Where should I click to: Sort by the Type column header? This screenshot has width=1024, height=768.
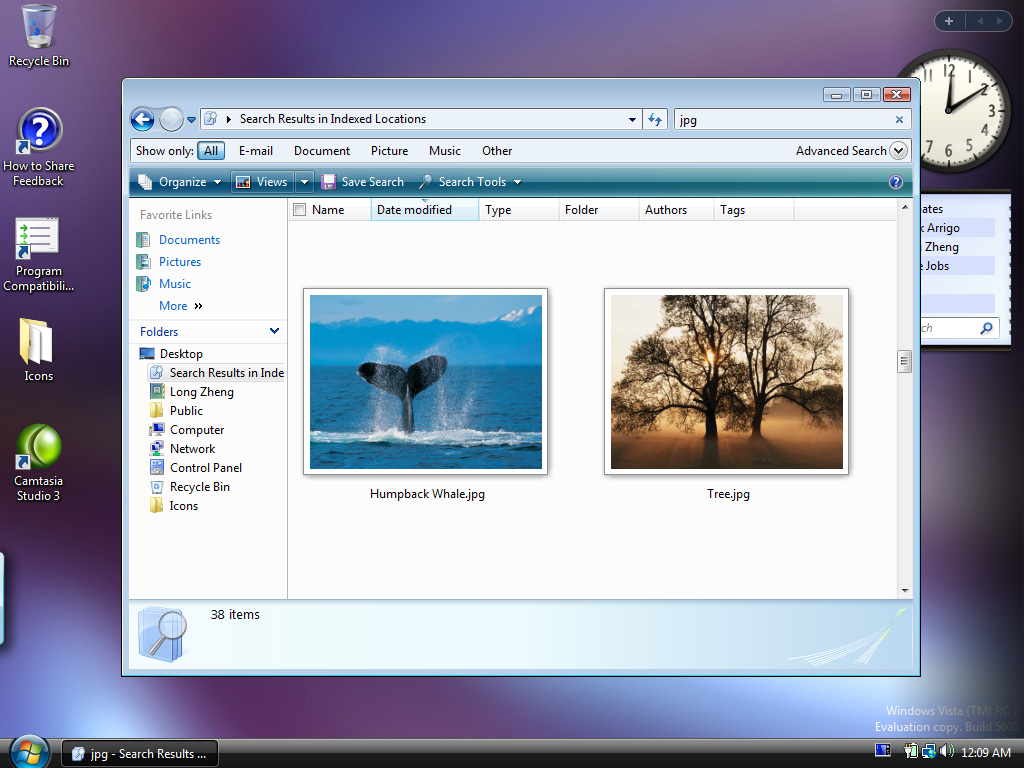[519, 210]
